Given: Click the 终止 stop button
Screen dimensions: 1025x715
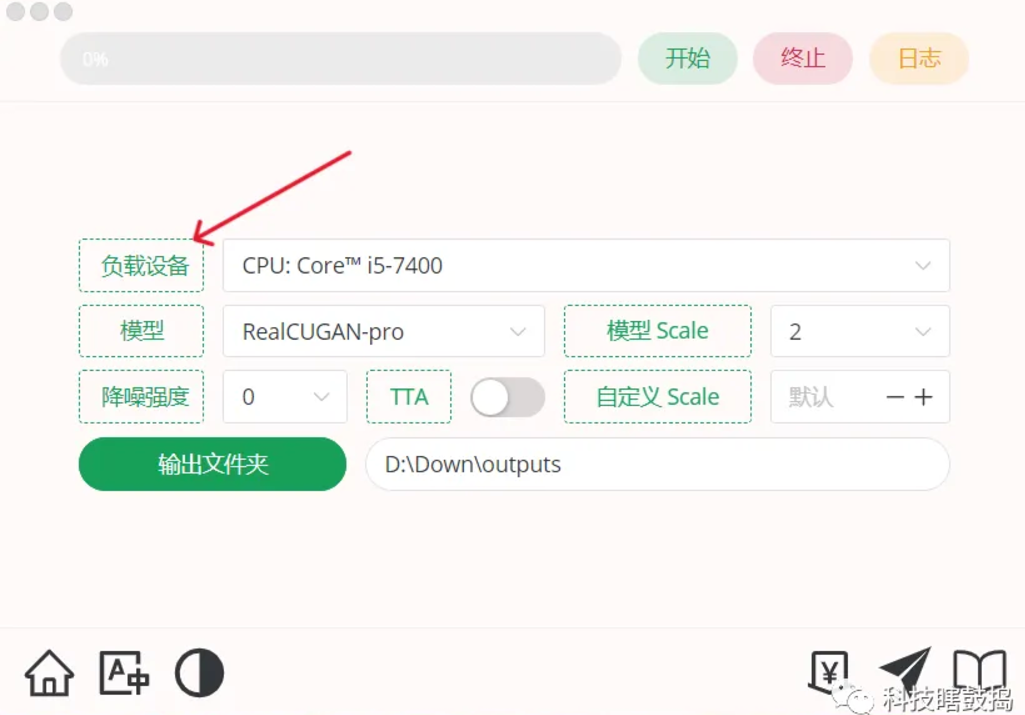Looking at the screenshot, I should click(x=803, y=58).
